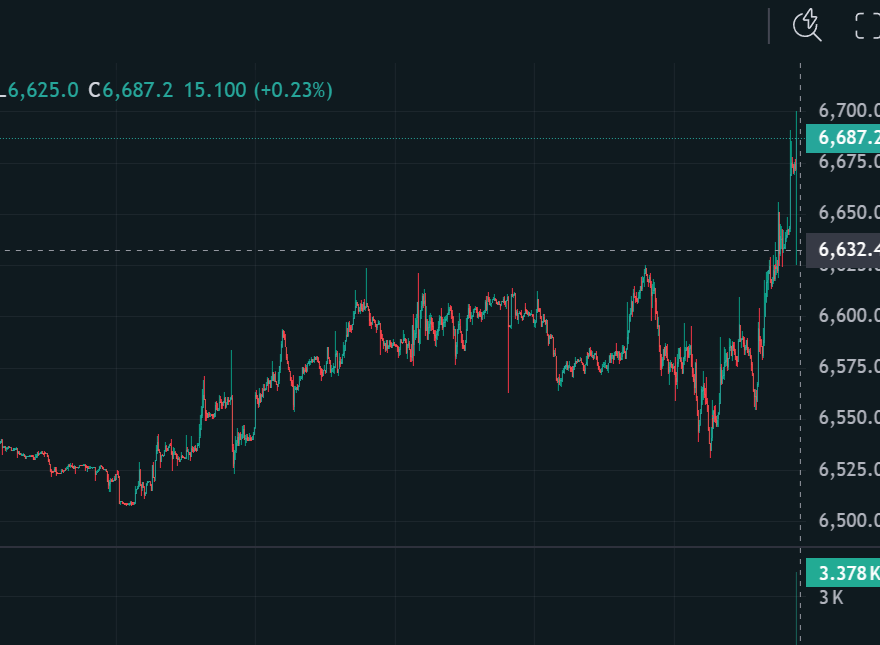
Task: Select the 3 K volume axis label
Action: coord(831,598)
